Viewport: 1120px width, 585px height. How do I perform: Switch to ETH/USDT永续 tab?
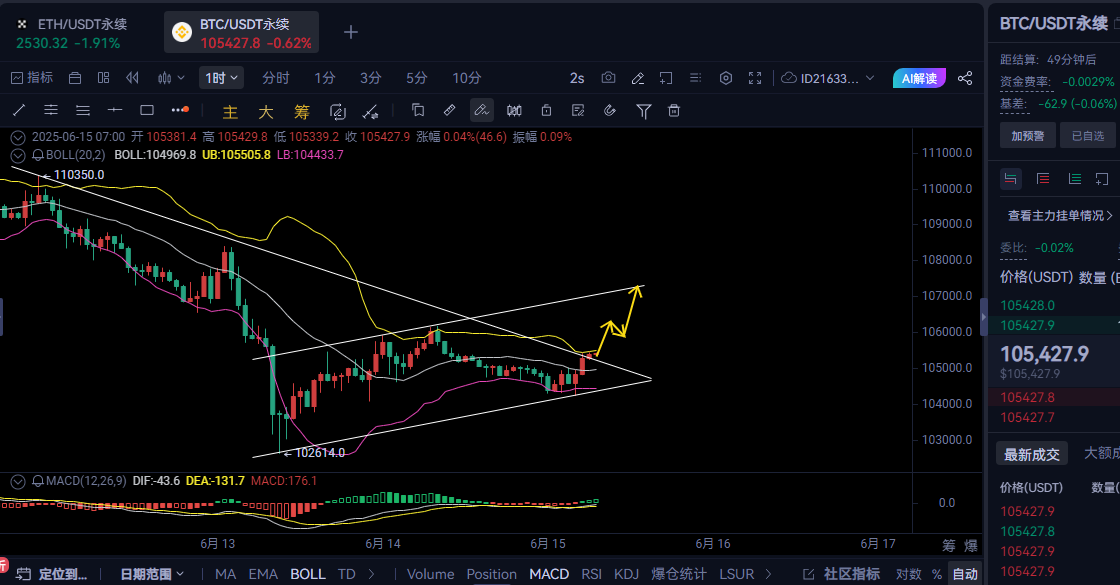[x=71, y=33]
